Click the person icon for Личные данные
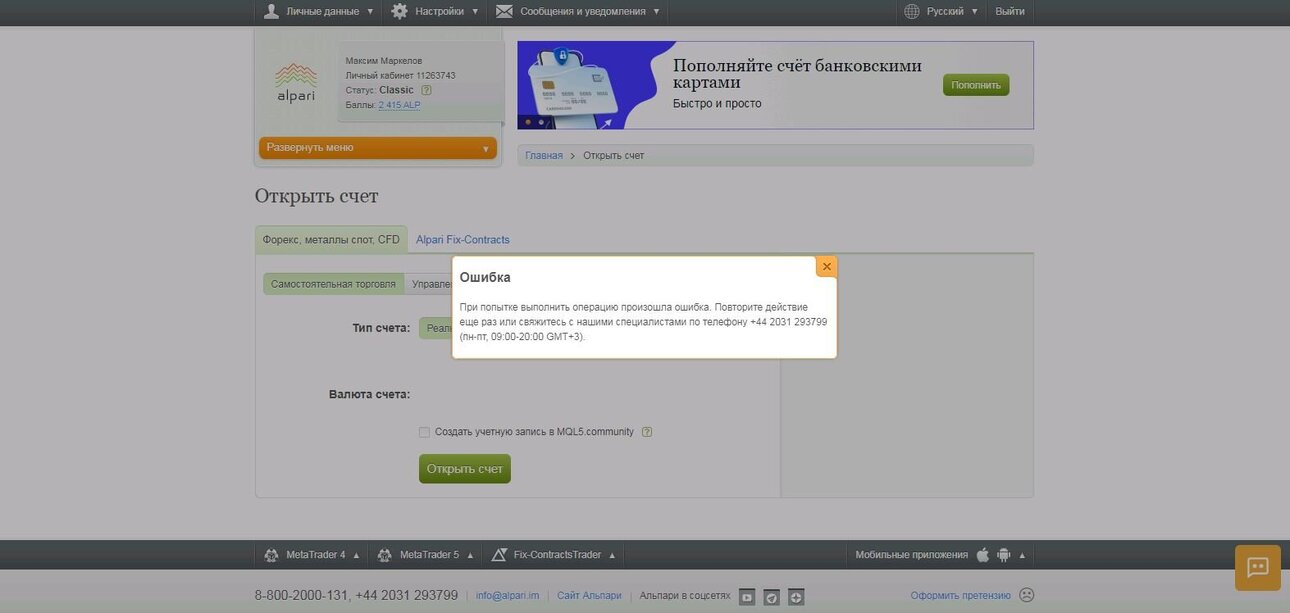 [x=271, y=11]
